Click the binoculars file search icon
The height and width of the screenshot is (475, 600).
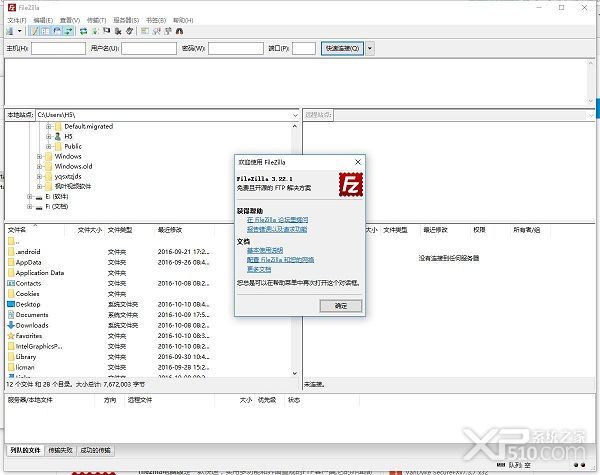point(179,31)
